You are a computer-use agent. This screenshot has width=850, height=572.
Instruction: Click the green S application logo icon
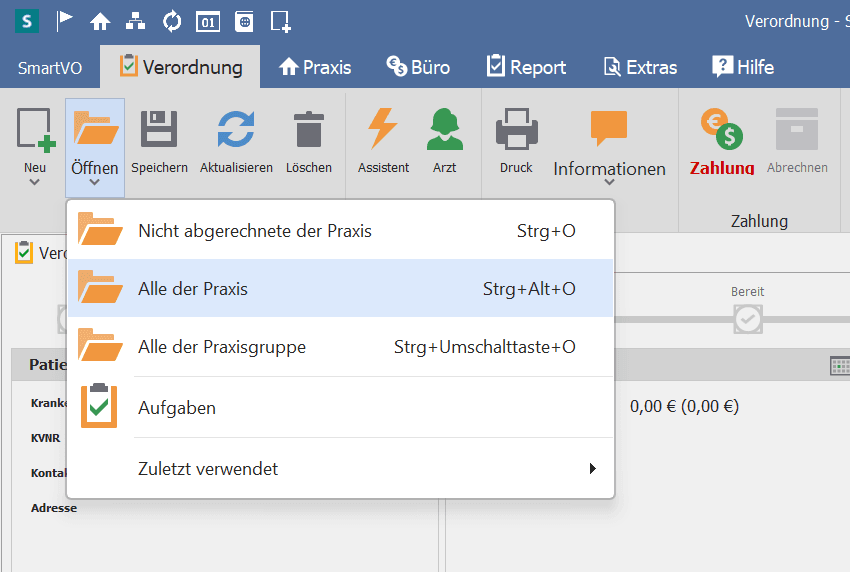pos(27,22)
